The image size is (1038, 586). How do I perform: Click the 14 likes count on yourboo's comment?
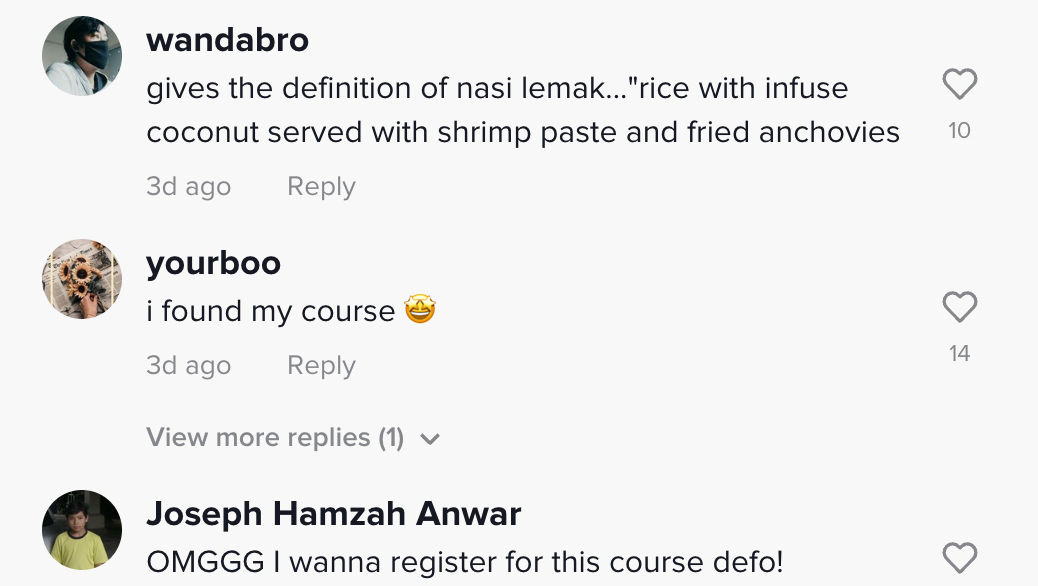959,354
